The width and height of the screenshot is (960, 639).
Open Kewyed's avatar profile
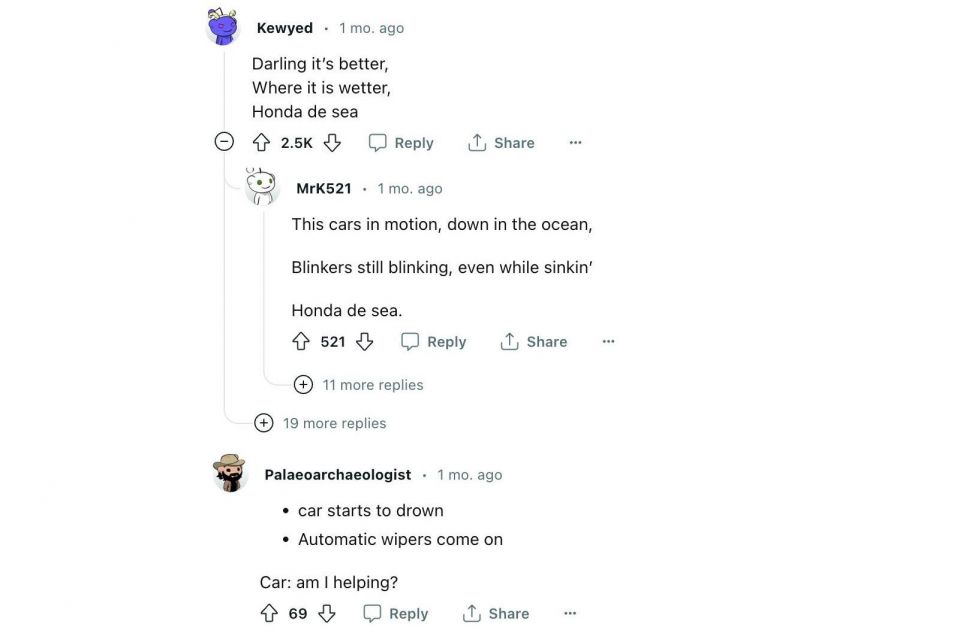223,27
